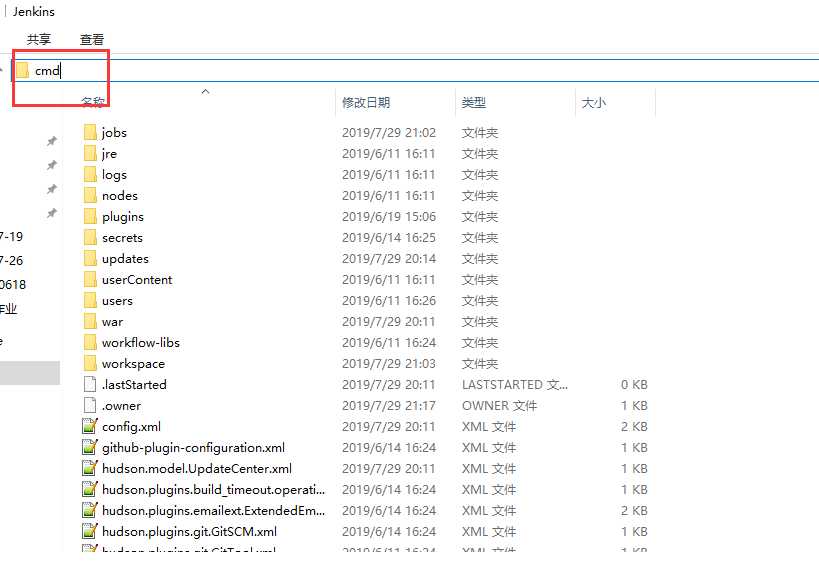This screenshot has height=576, width=819.
Task: Select the workspace folder icon
Action: tap(90, 363)
